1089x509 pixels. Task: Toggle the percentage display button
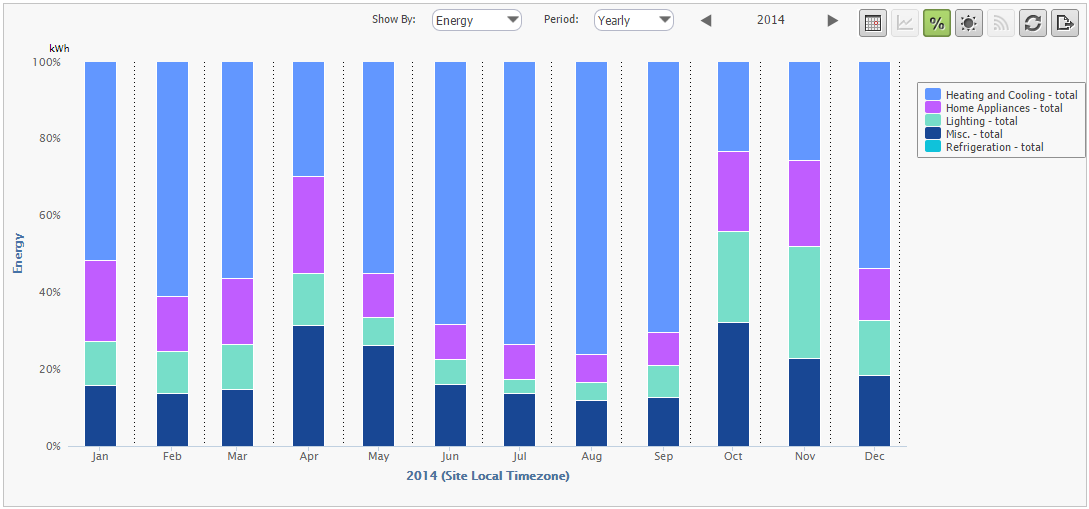(937, 23)
